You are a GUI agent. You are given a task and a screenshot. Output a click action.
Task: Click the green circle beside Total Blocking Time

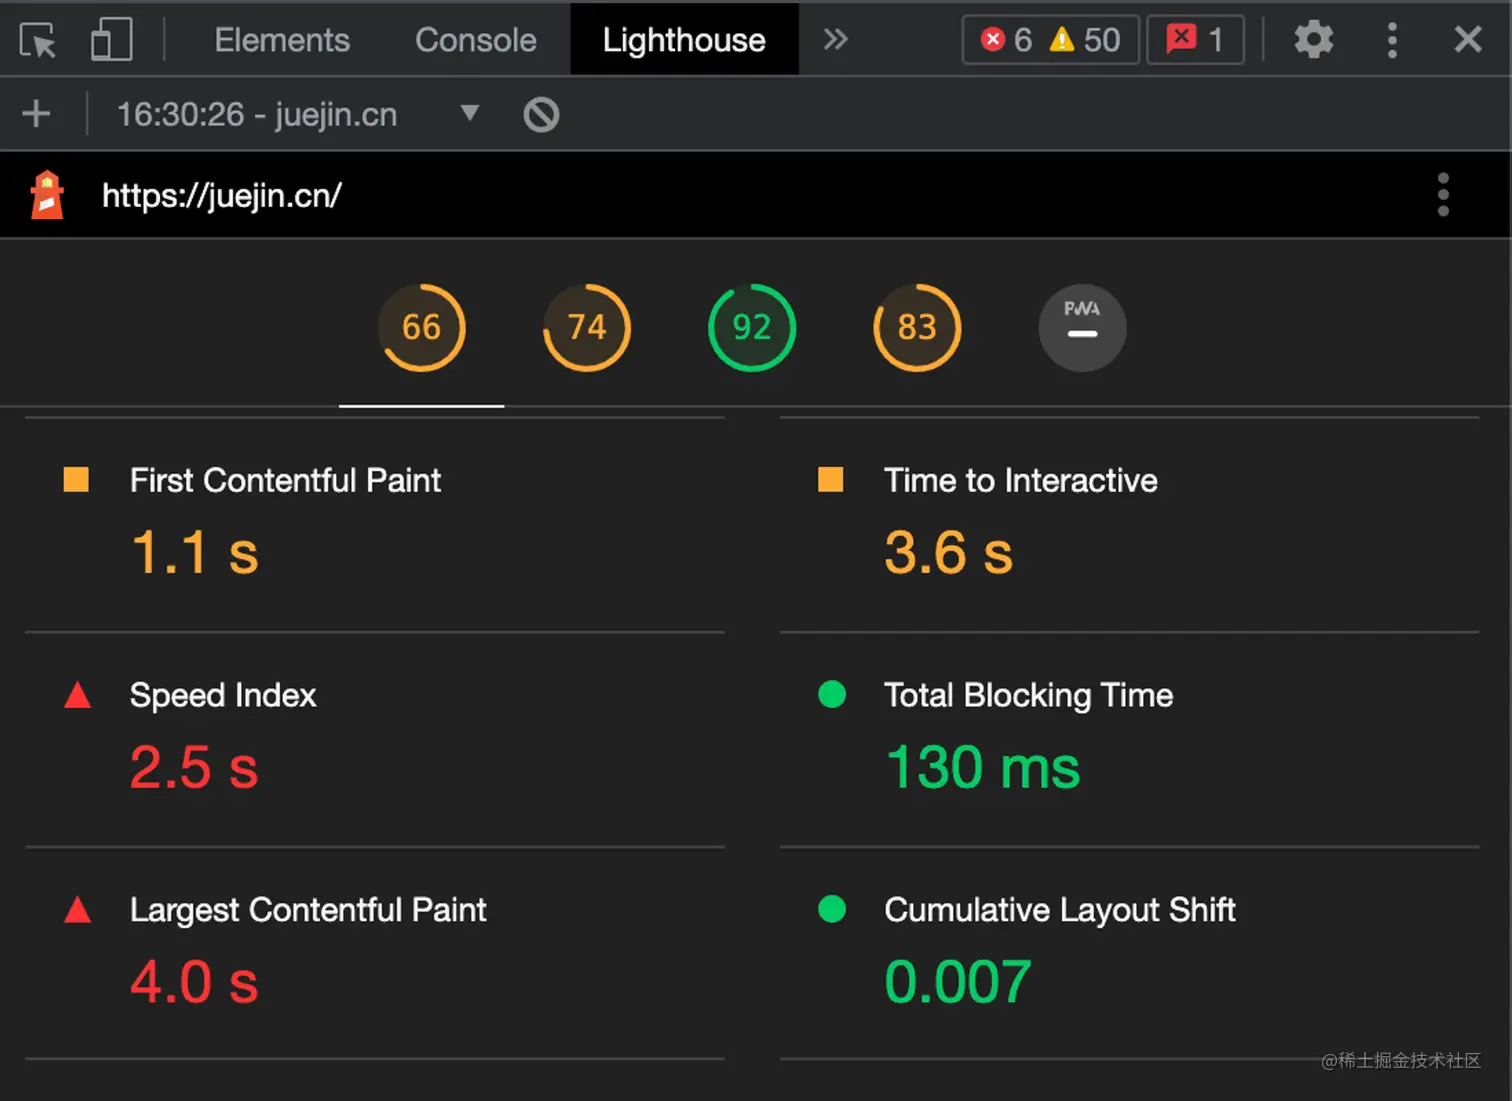pyautogui.click(x=832, y=694)
